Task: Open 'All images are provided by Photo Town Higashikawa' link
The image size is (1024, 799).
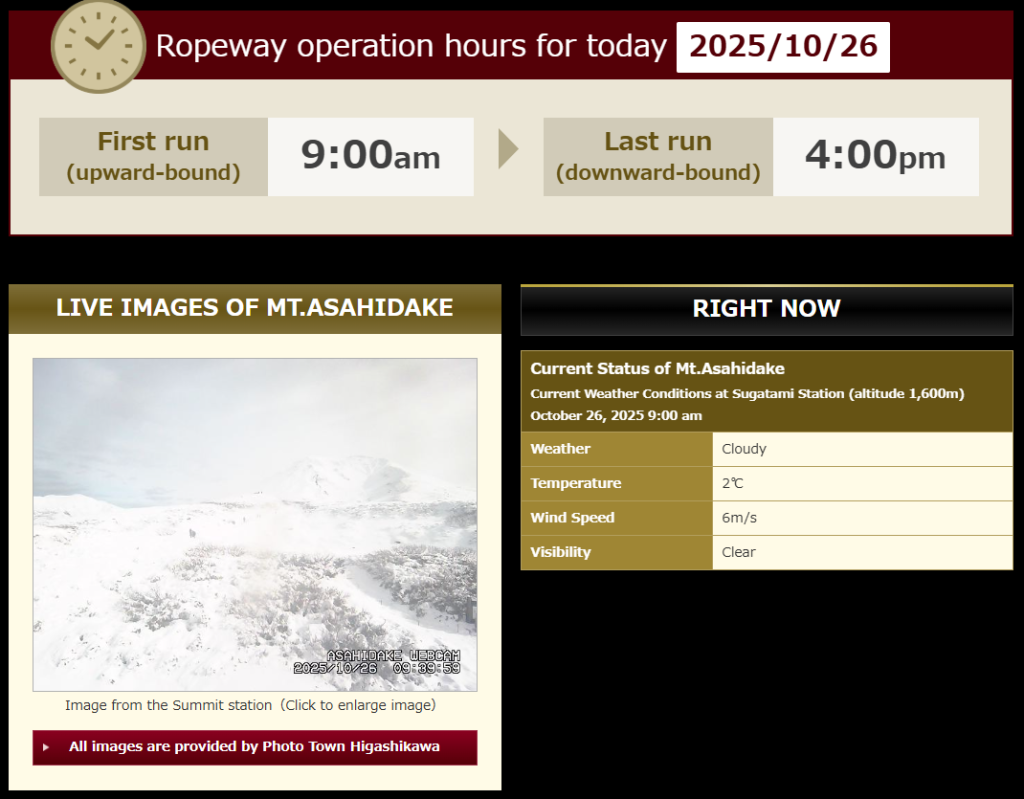Action: coord(254,747)
